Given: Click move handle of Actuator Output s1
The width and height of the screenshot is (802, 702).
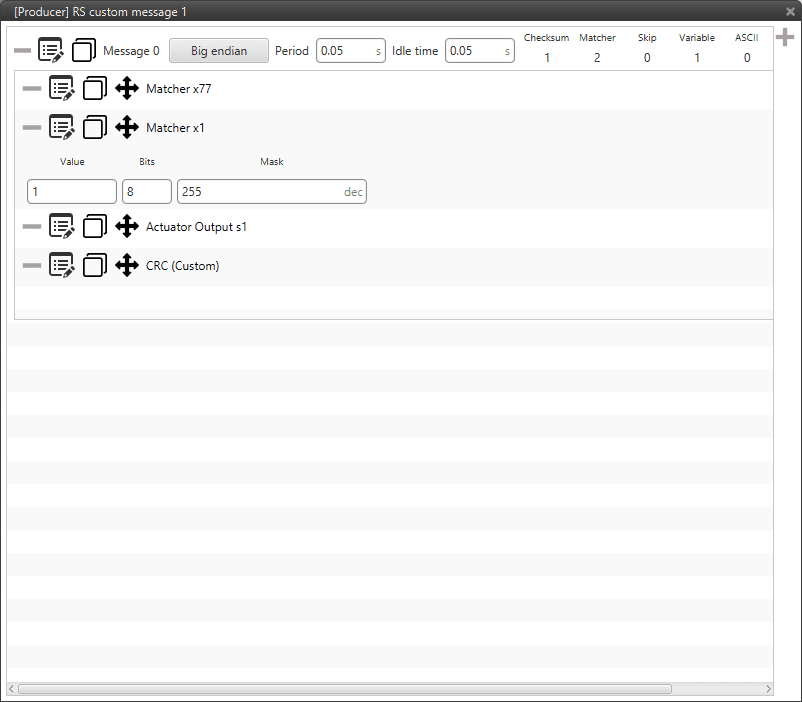Looking at the screenshot, I should click(x=127, y=226).
